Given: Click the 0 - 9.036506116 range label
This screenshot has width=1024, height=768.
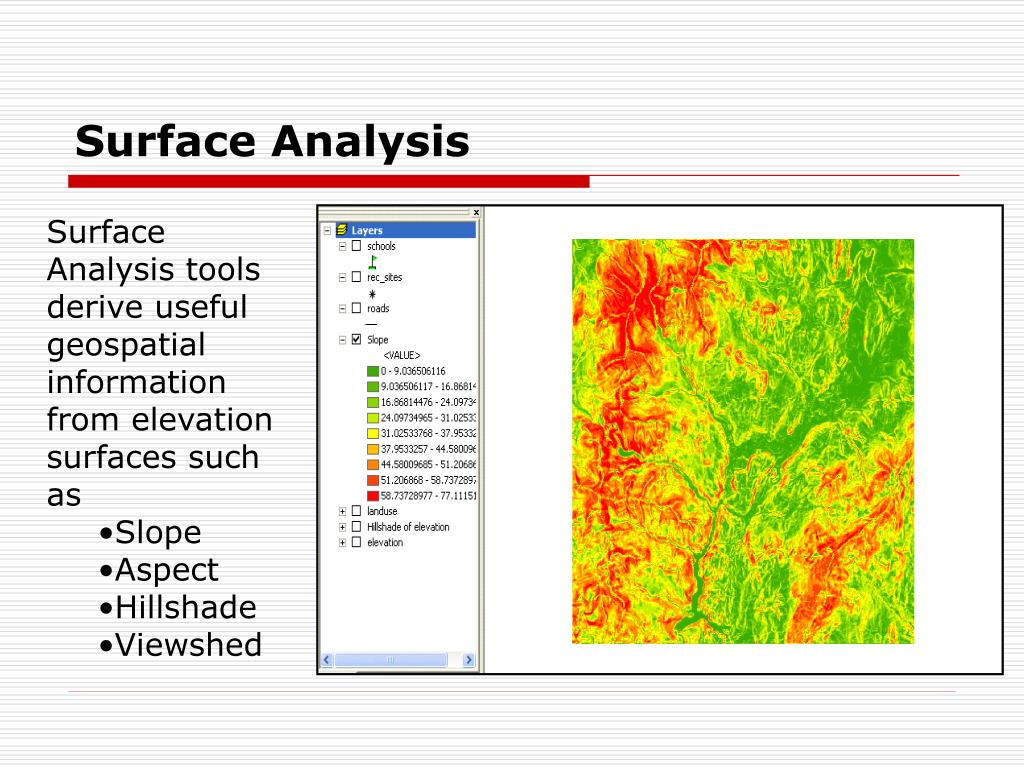Looking at the screenshot, I should pyautogui.click(x=413, y=371).
